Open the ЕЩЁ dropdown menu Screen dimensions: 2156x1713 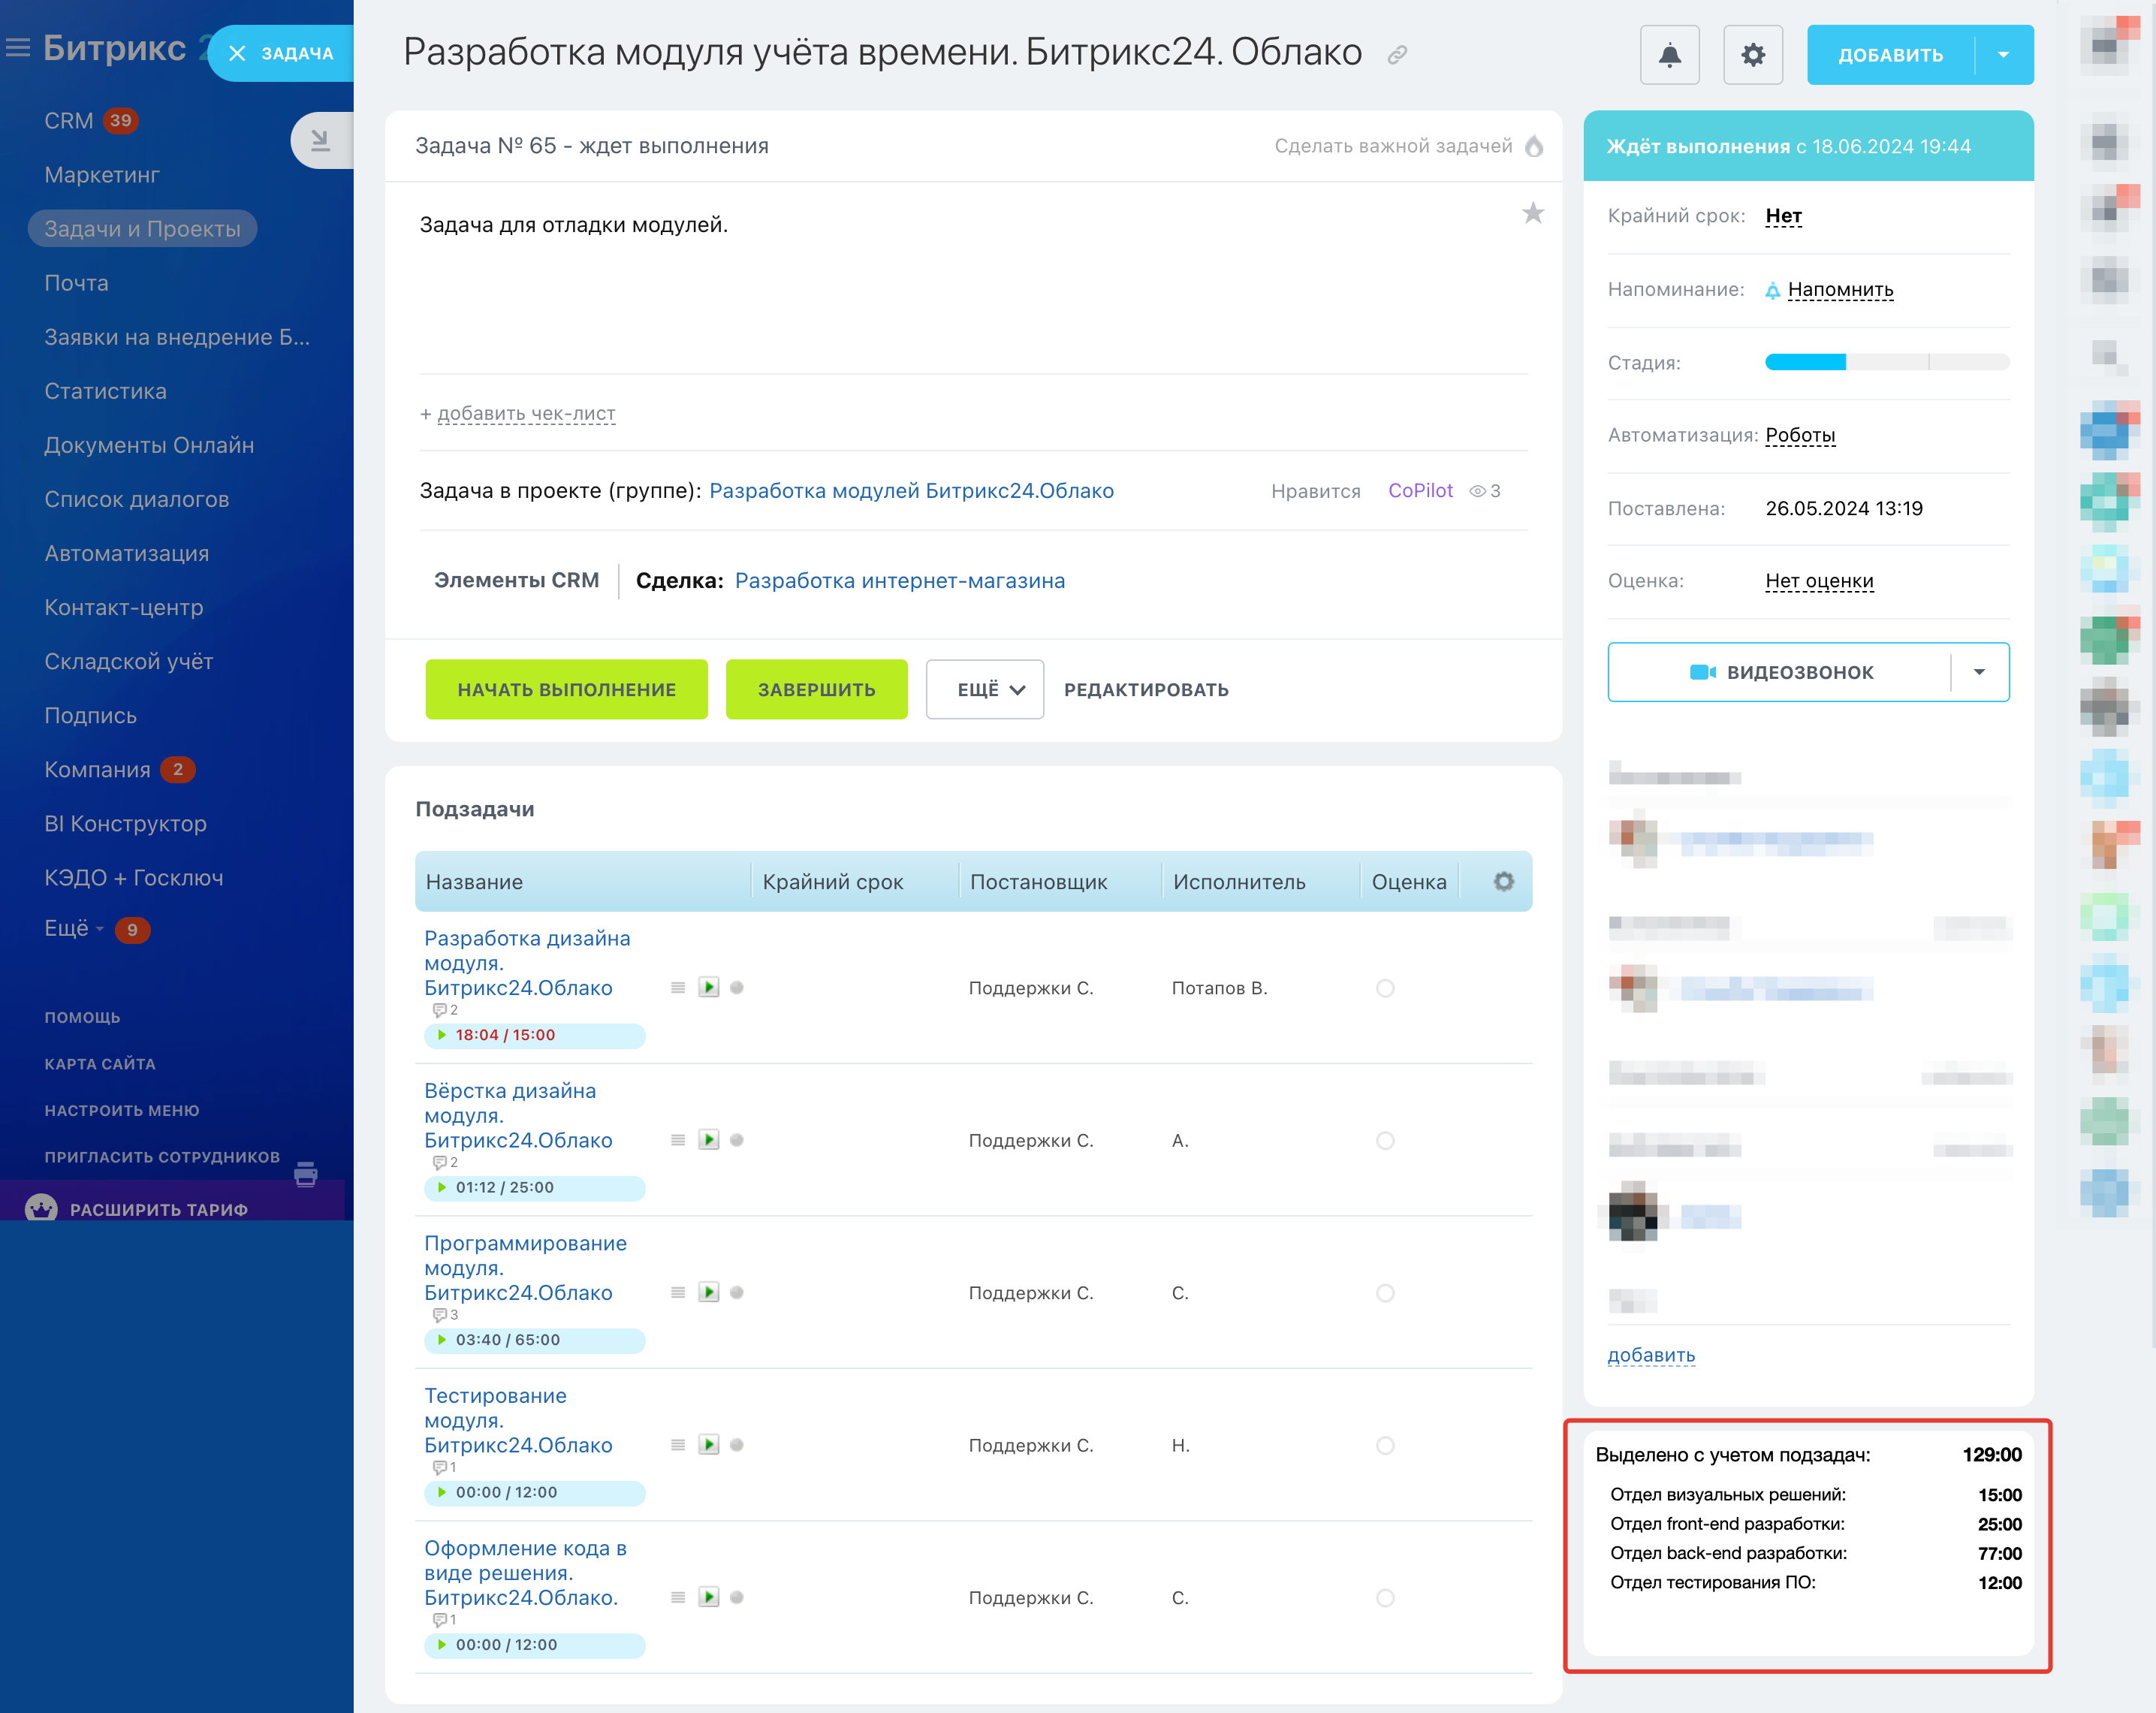[x=984, y=689]
